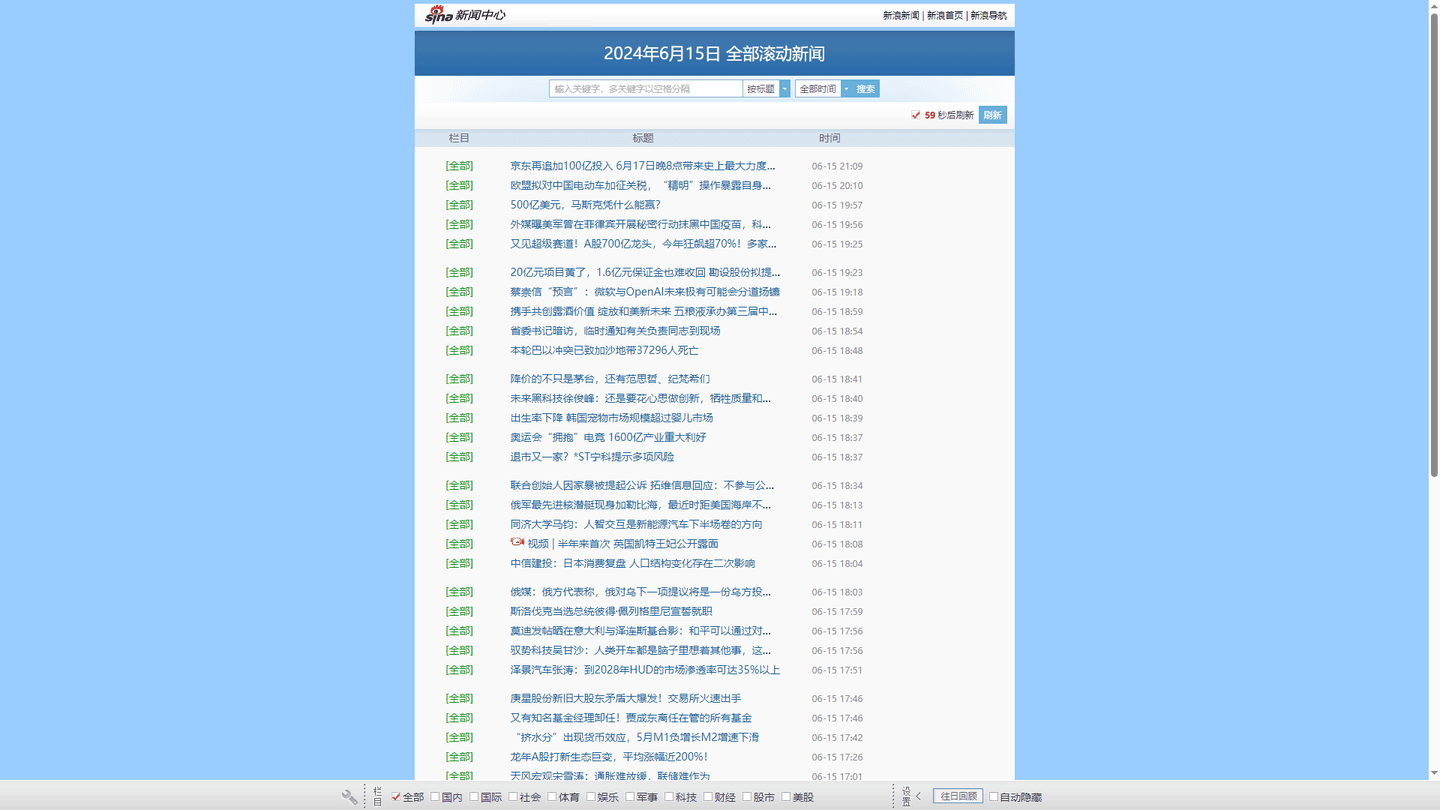Click the scrollbar down arrow
Screen dimensions: 1440x810
click(x=1434, y=773)
